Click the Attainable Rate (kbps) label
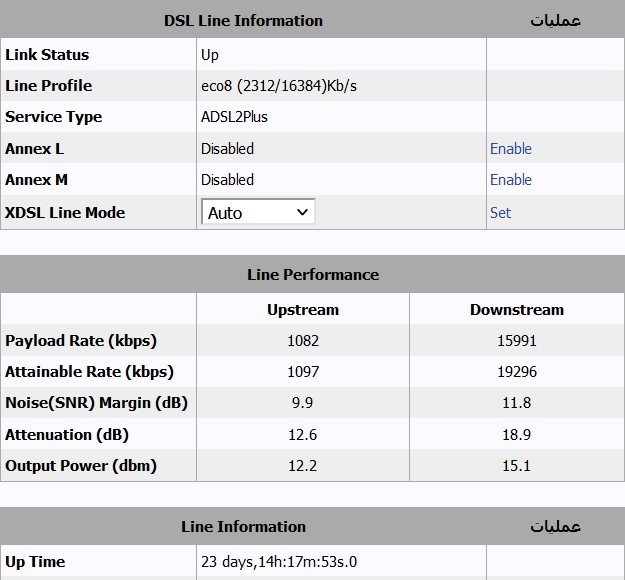The image size is (625, 580). 89,372
